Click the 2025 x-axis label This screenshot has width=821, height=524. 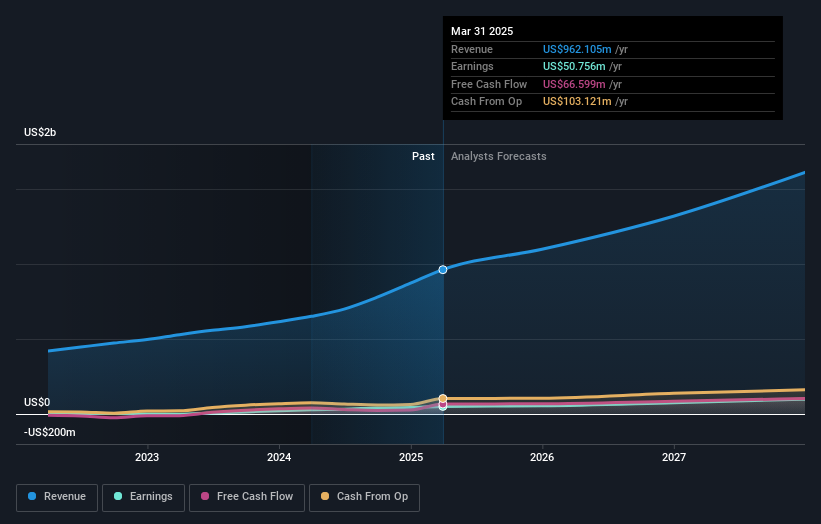[411, 457]
